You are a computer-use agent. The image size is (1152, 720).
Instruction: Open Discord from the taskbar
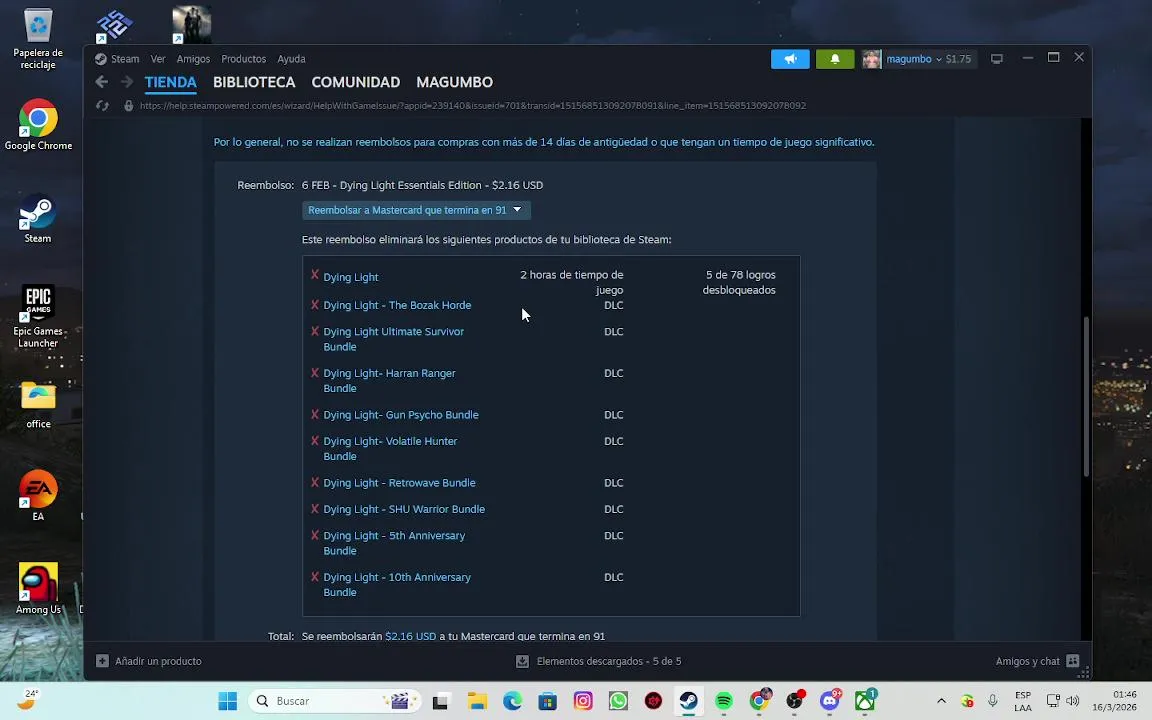pos(830,702)
